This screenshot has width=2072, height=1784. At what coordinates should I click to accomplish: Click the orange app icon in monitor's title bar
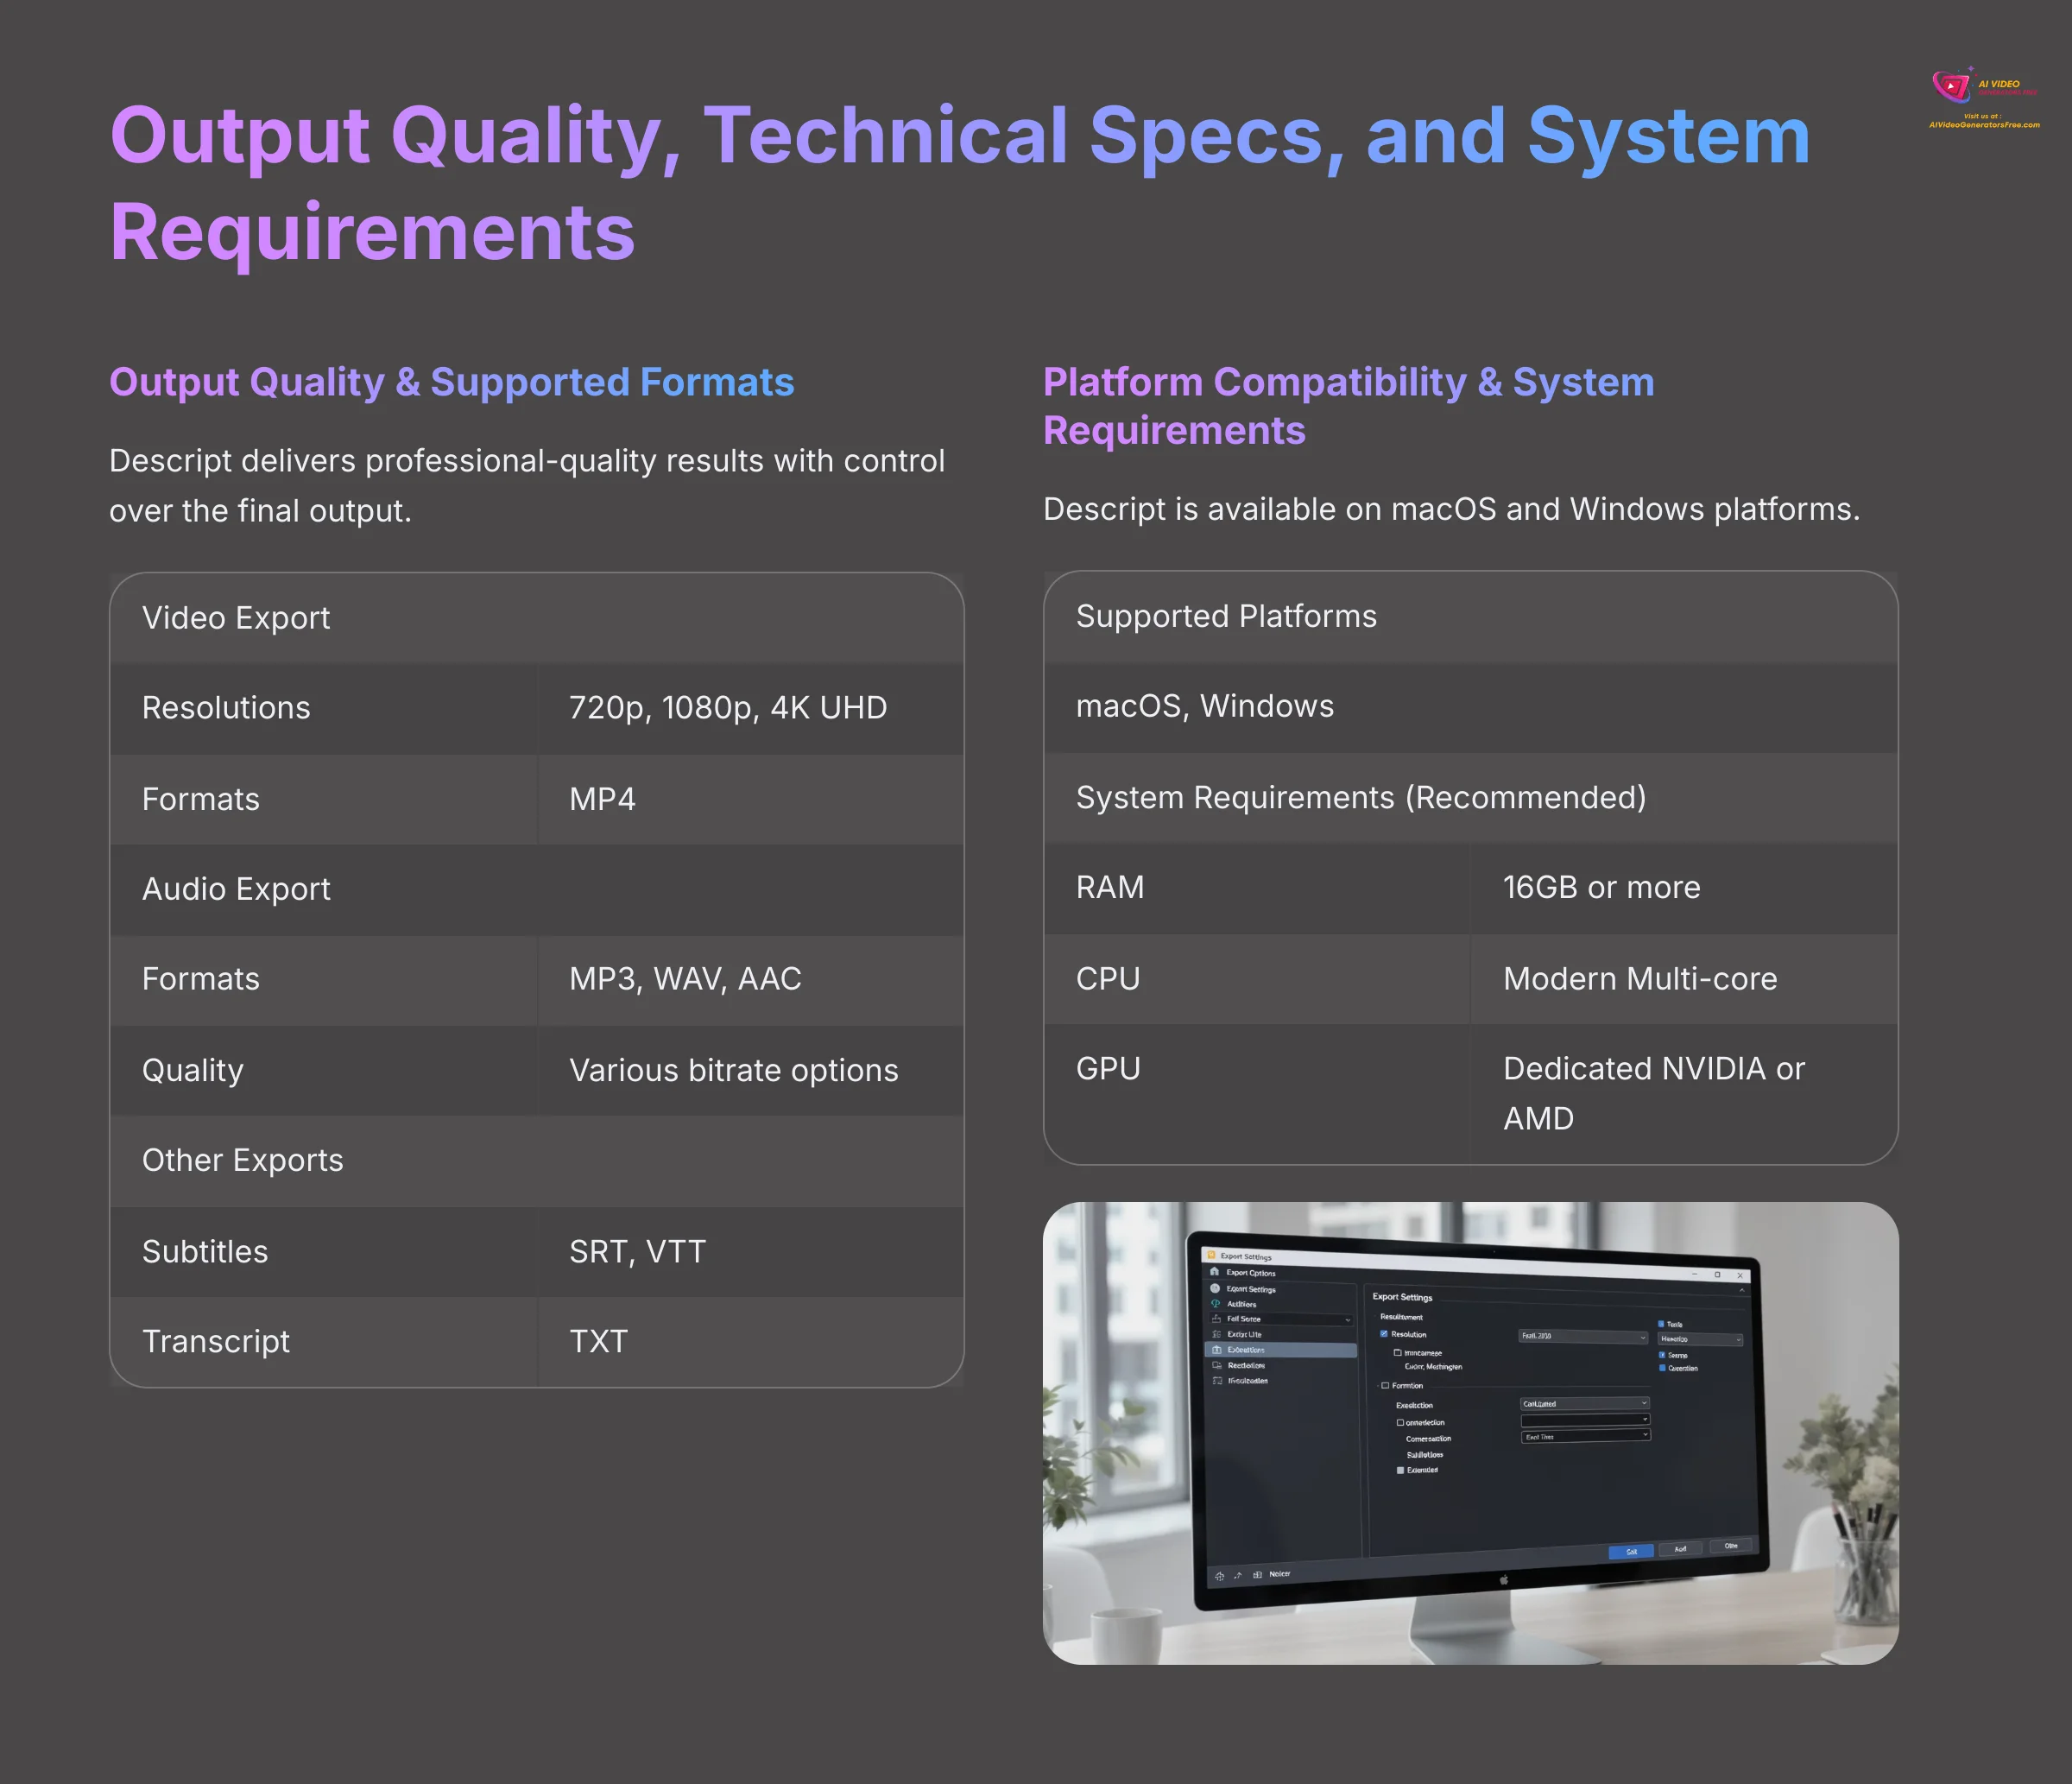tap(1212, 1255)
